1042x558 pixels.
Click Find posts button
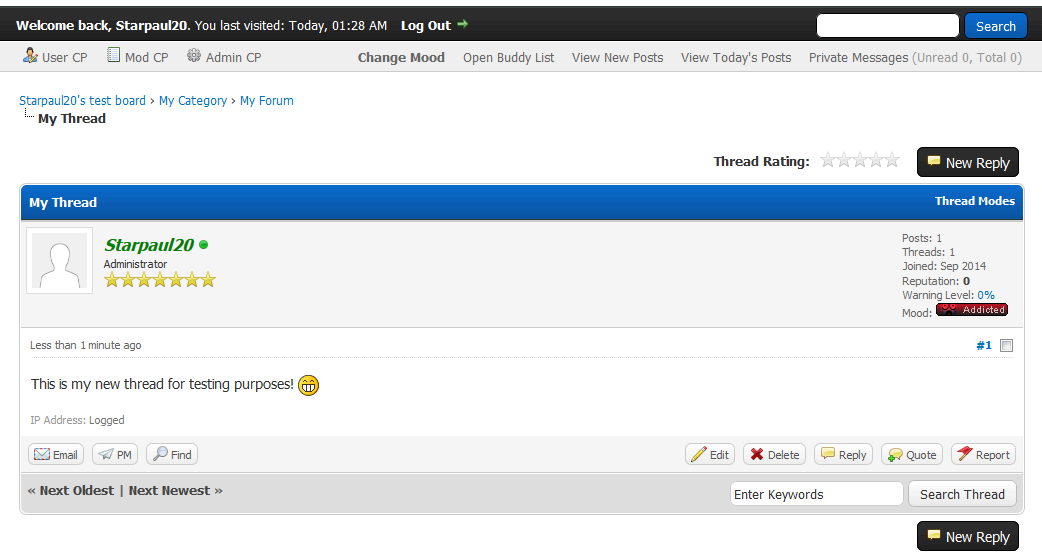pyautogui.click(x=172, y=454)
